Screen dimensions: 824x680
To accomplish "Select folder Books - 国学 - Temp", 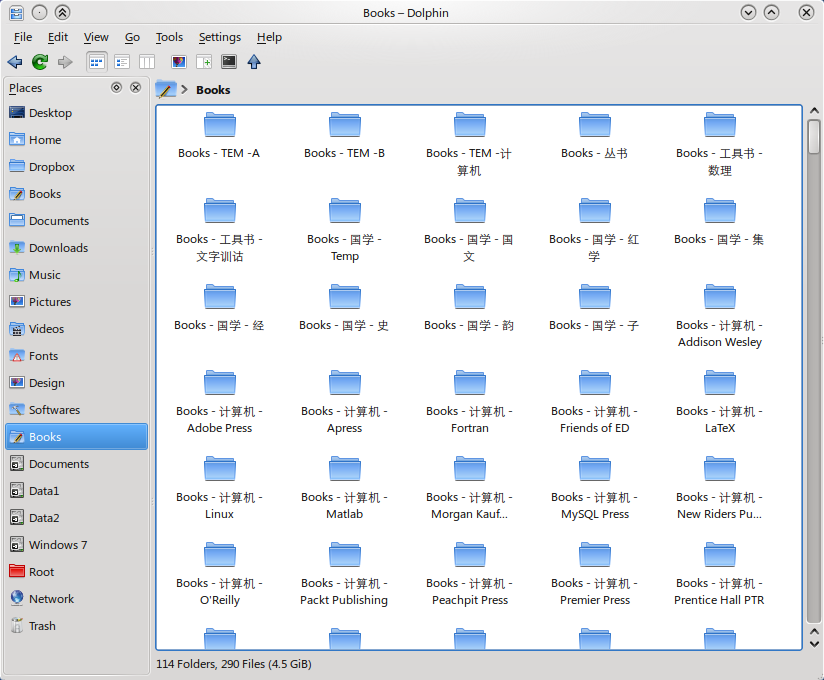I will tap(344, 230).
